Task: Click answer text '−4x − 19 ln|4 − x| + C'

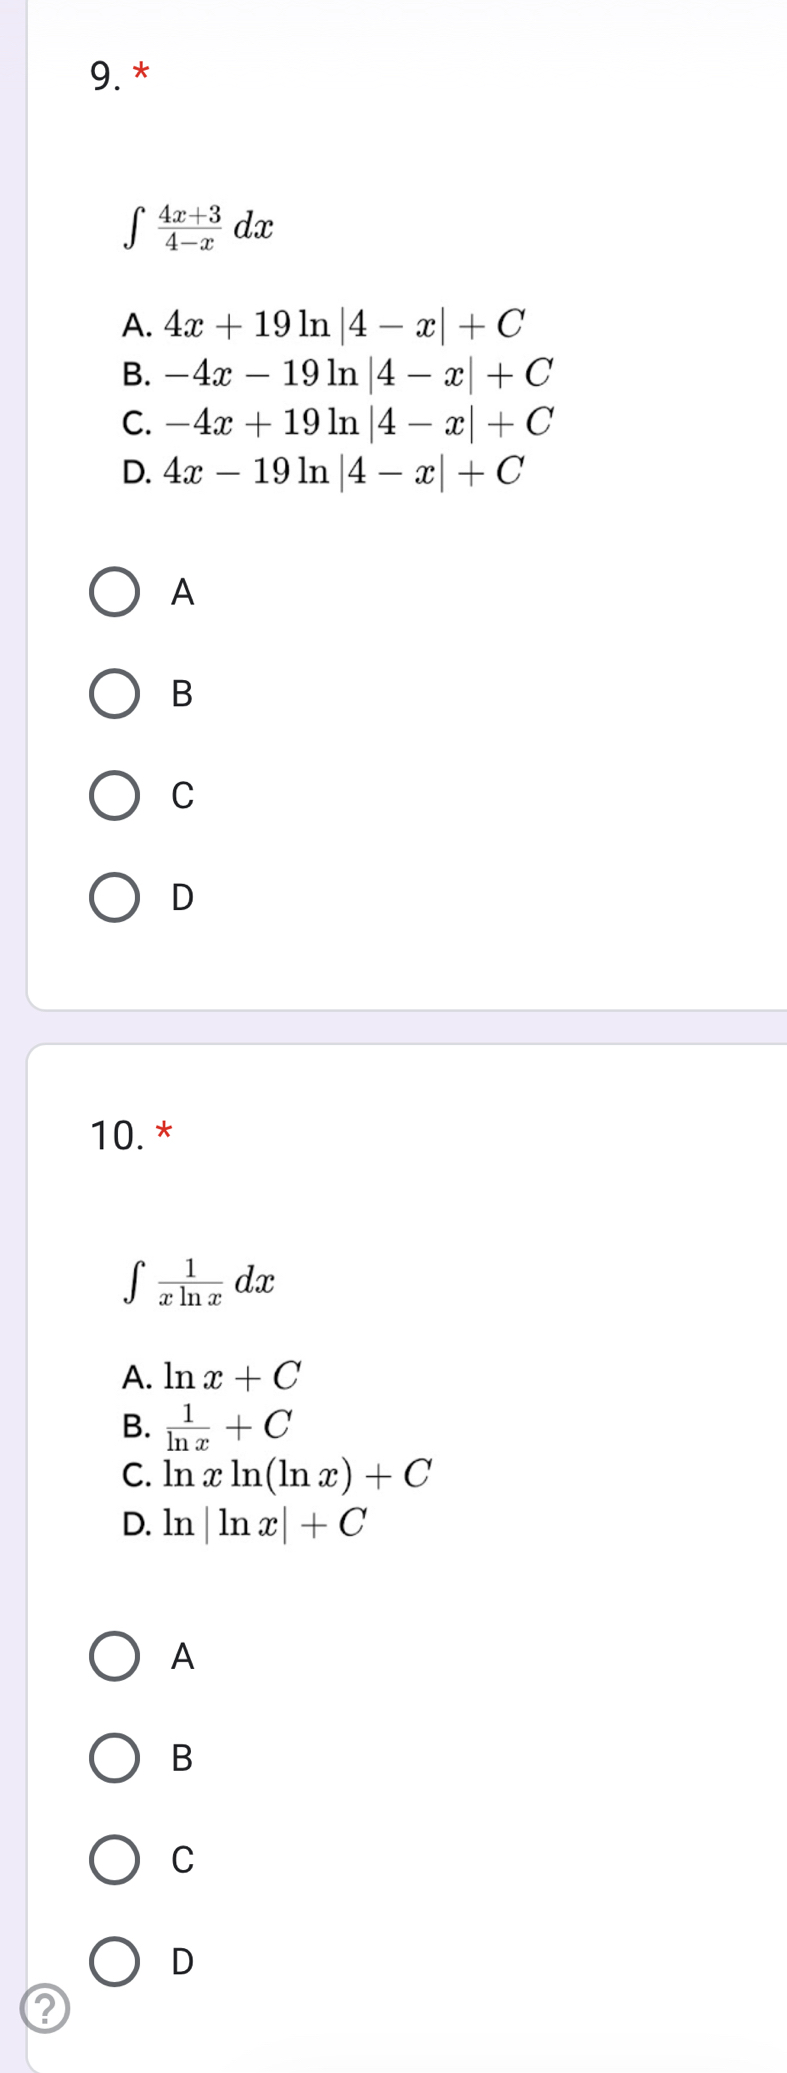Action: point(358,373)
